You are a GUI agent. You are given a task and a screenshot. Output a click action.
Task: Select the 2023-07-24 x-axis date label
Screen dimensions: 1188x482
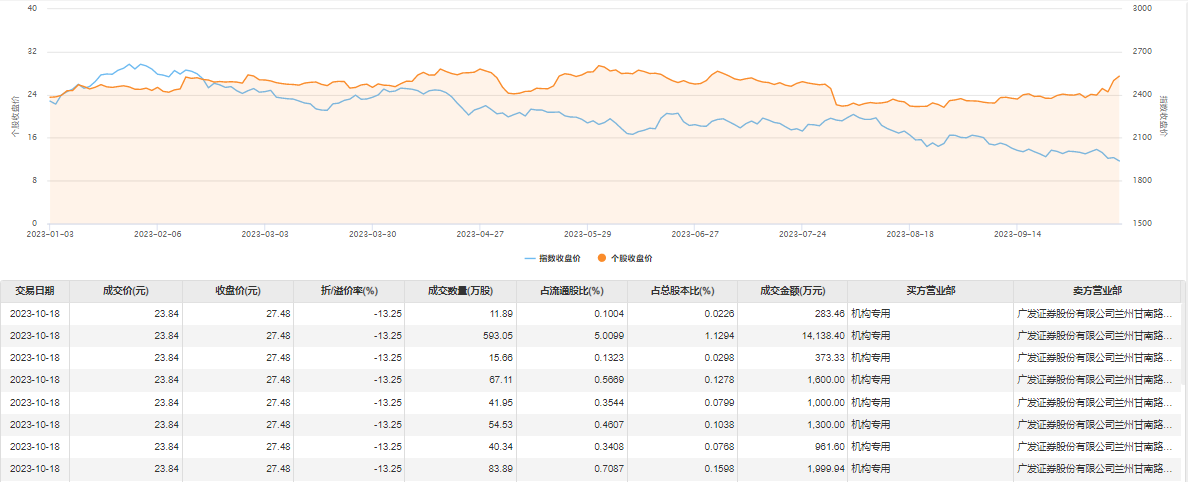pos(802,234)
